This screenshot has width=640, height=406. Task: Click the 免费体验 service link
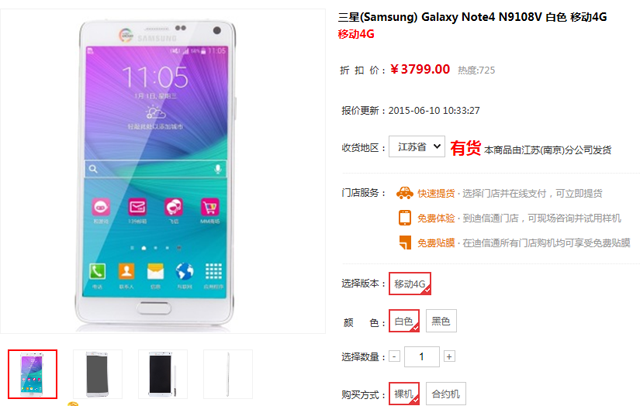pos(436,218)
